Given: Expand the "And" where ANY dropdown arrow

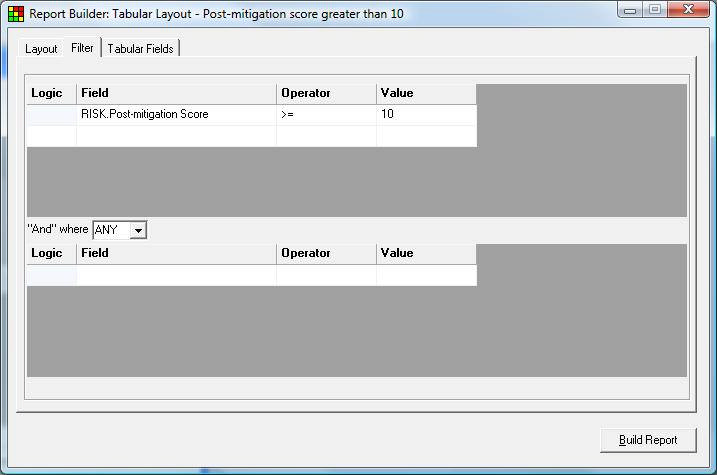Looking at the screenshot, I should (x=138, y=230).
